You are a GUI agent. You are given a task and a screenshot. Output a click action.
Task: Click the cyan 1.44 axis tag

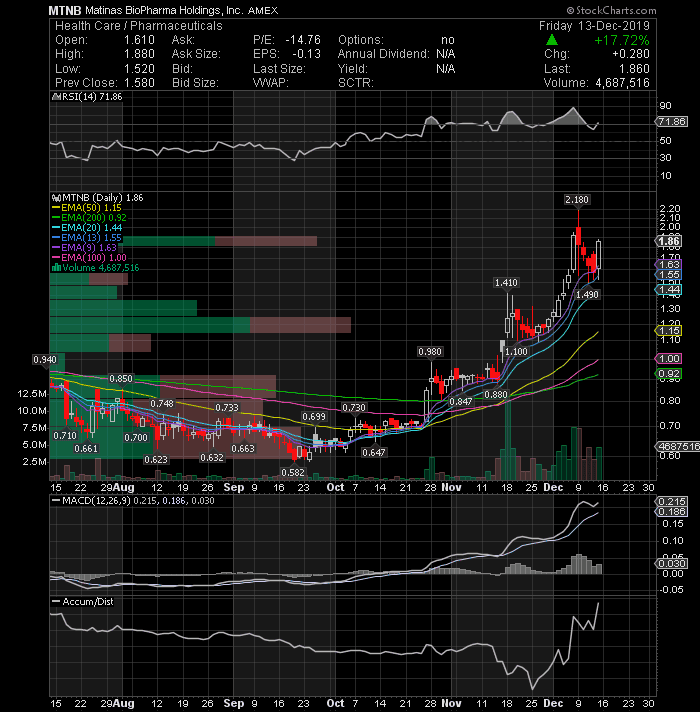pyautogui.click(x=669, y=290)
